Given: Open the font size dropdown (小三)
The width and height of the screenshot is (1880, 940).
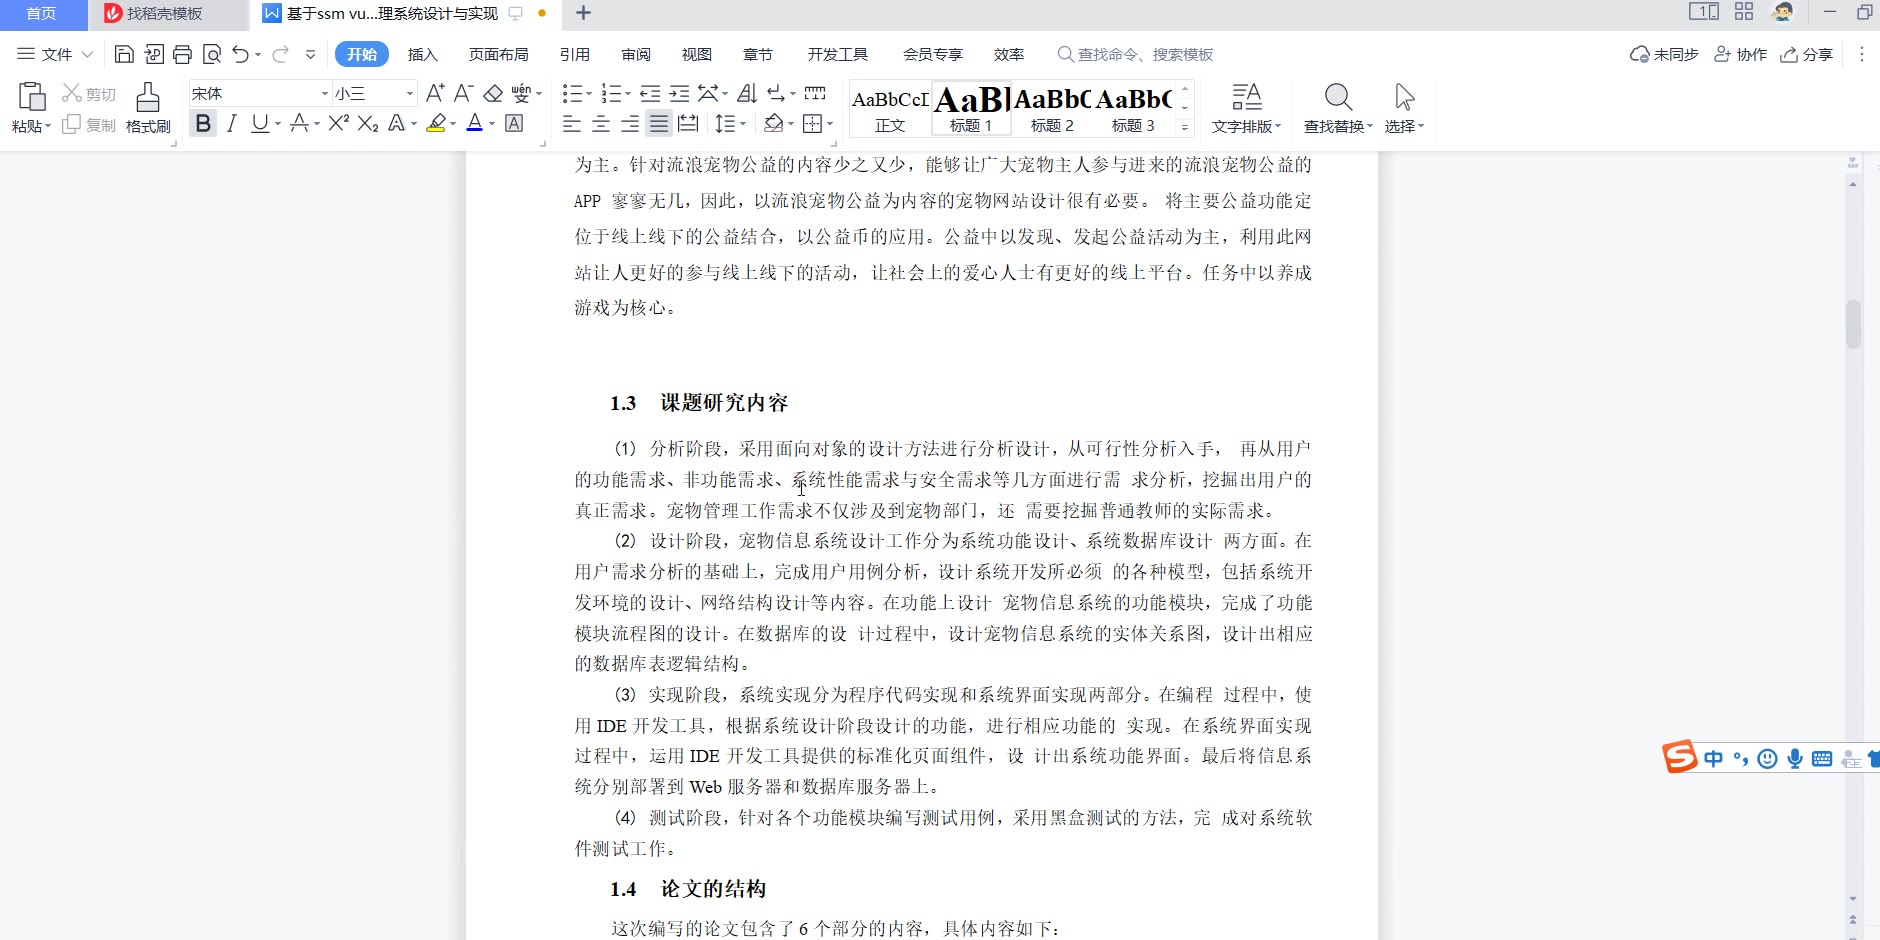Looking at the screenshot, I should pyautogui.click(x=409, y=93).
